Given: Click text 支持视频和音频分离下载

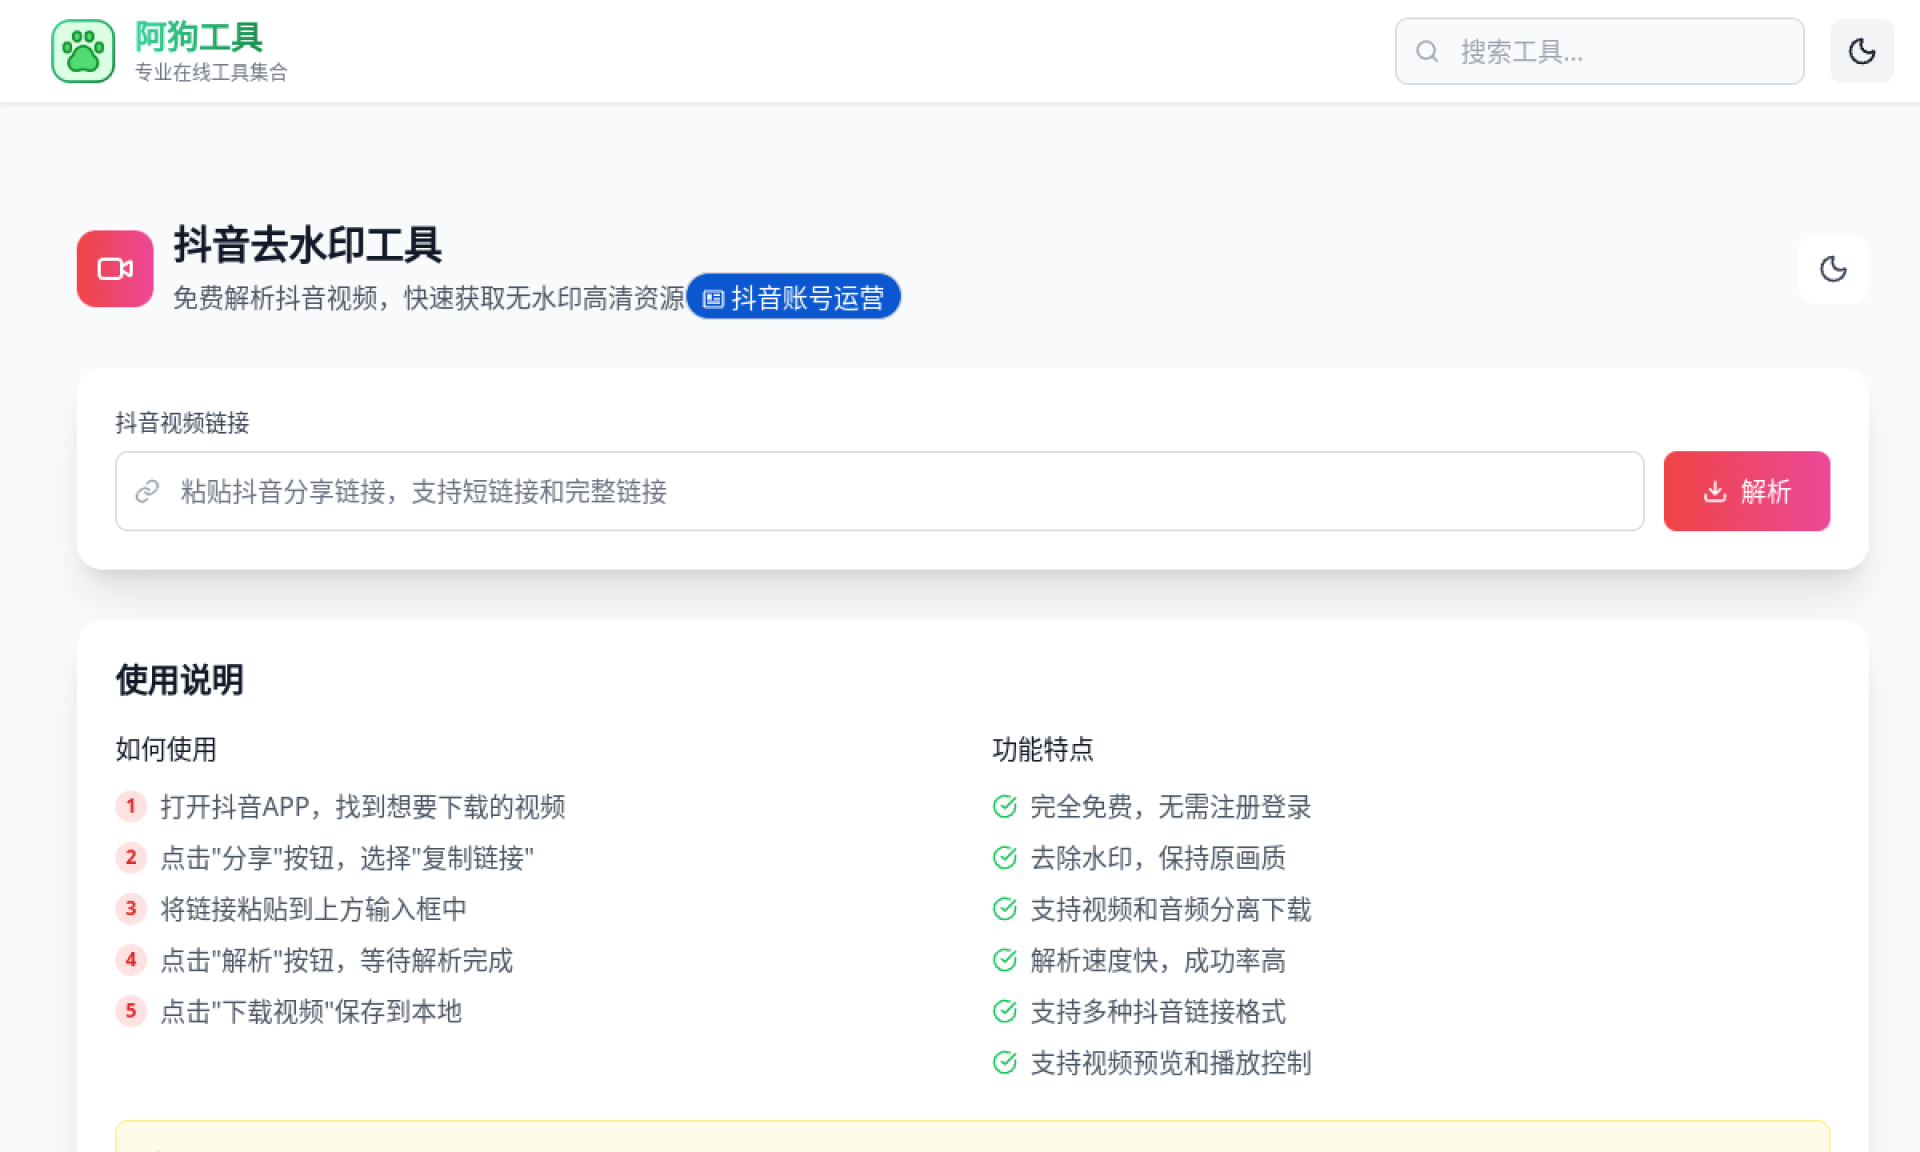Looking at the screenshot, I should pyautogui.click(x=1171, y=908).
